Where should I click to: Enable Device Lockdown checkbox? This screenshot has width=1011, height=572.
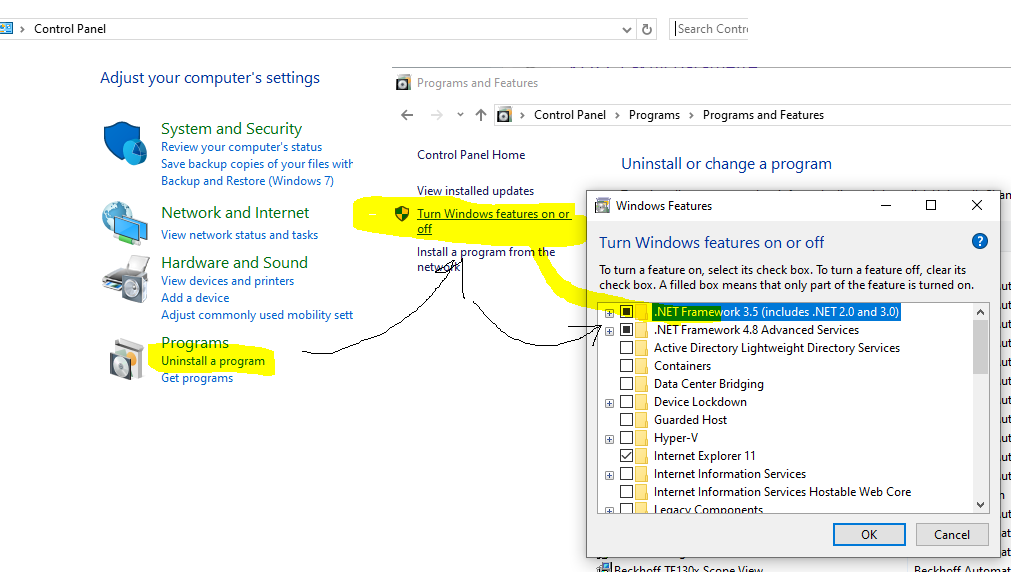(626, 402)
